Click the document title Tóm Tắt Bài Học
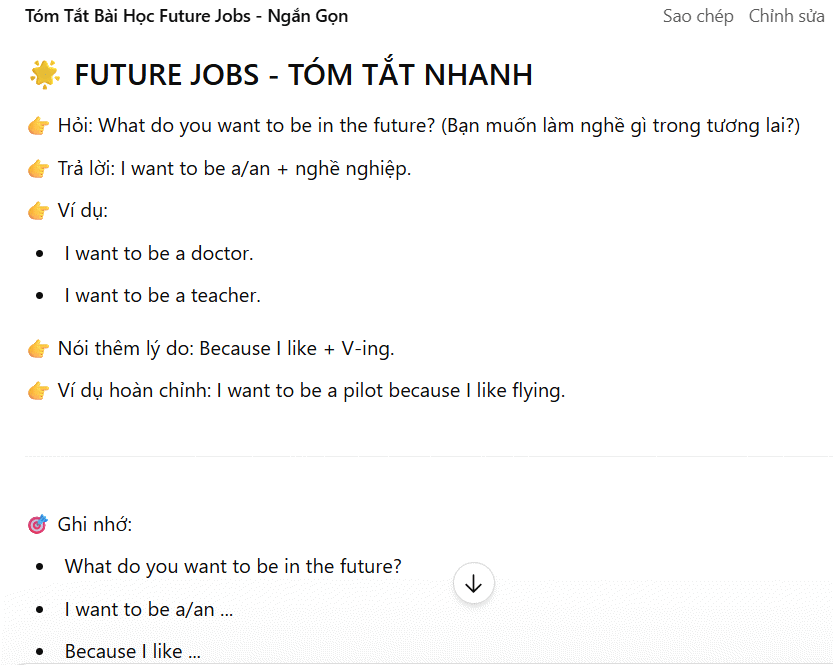 (187, 16)
